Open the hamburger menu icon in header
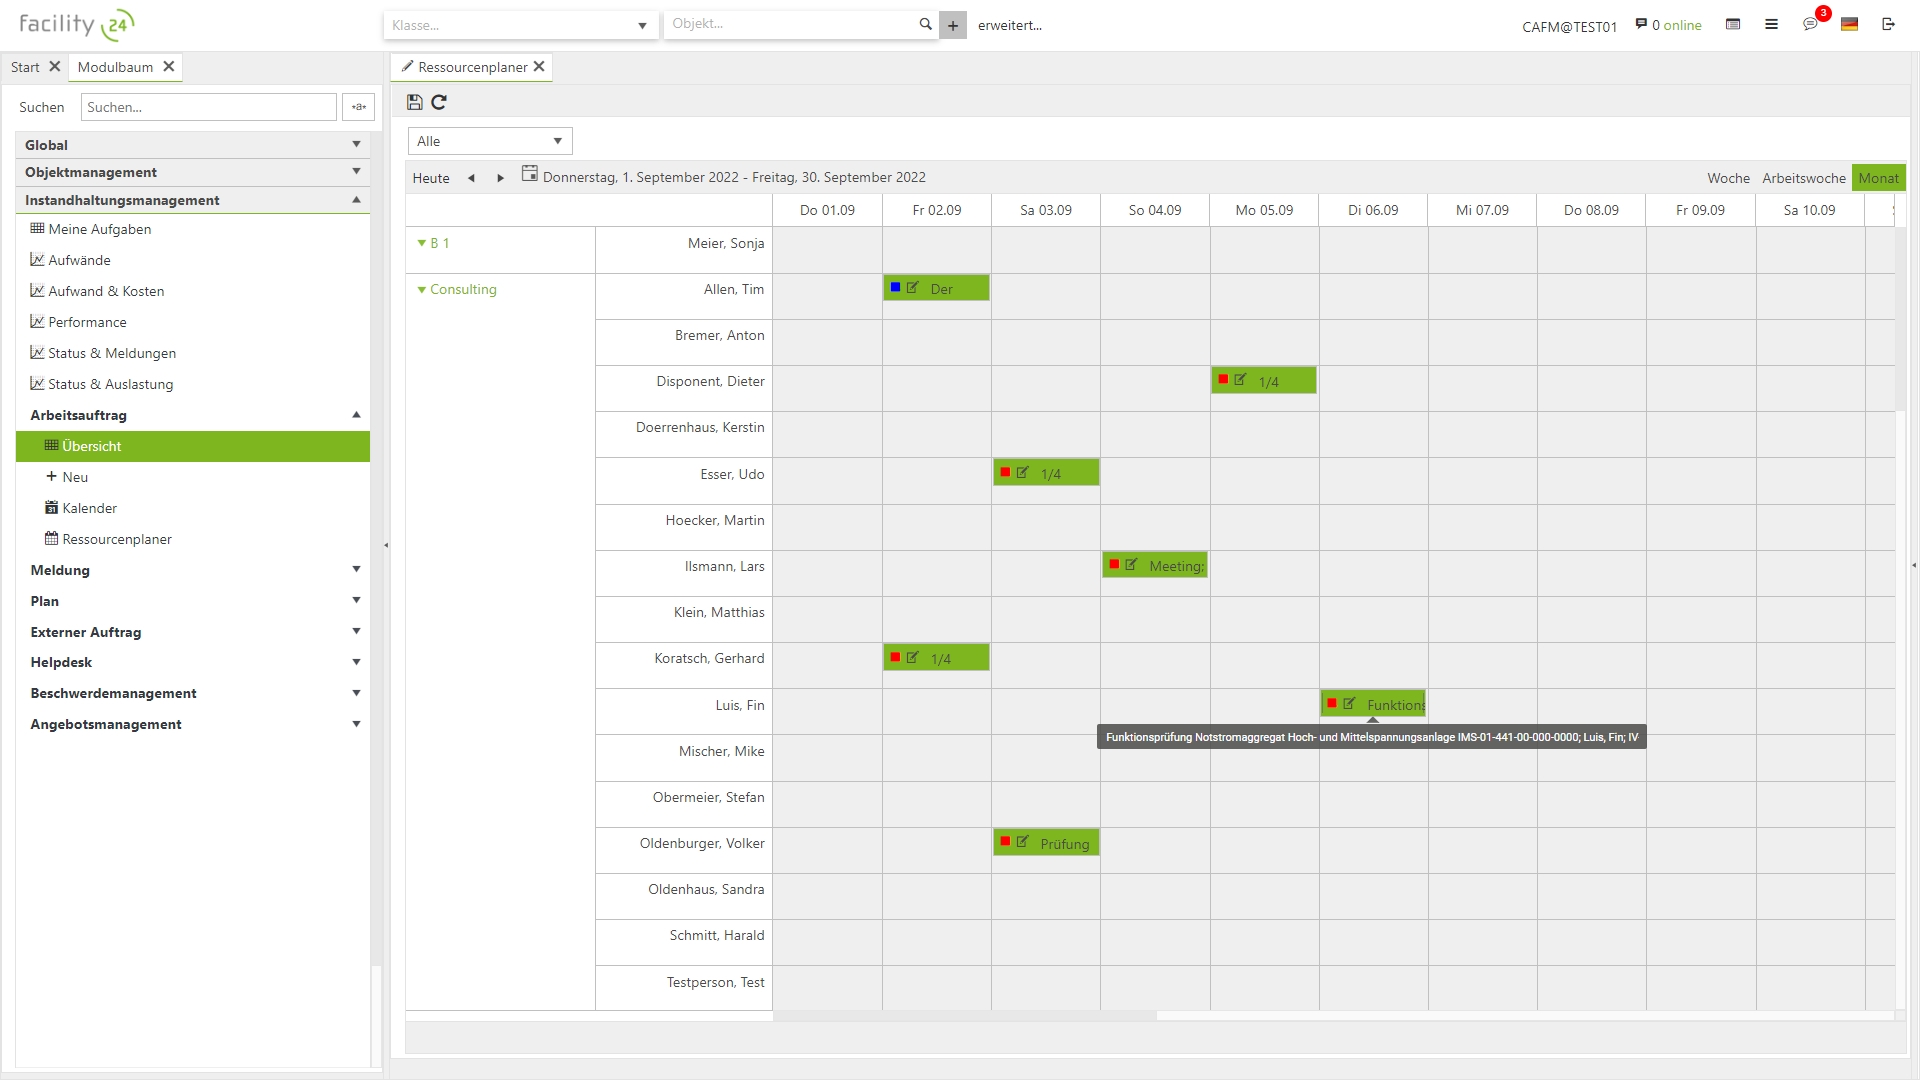Image resolution: width=1920 pixels, height=1080 pixels. [x=1771, y=24]
